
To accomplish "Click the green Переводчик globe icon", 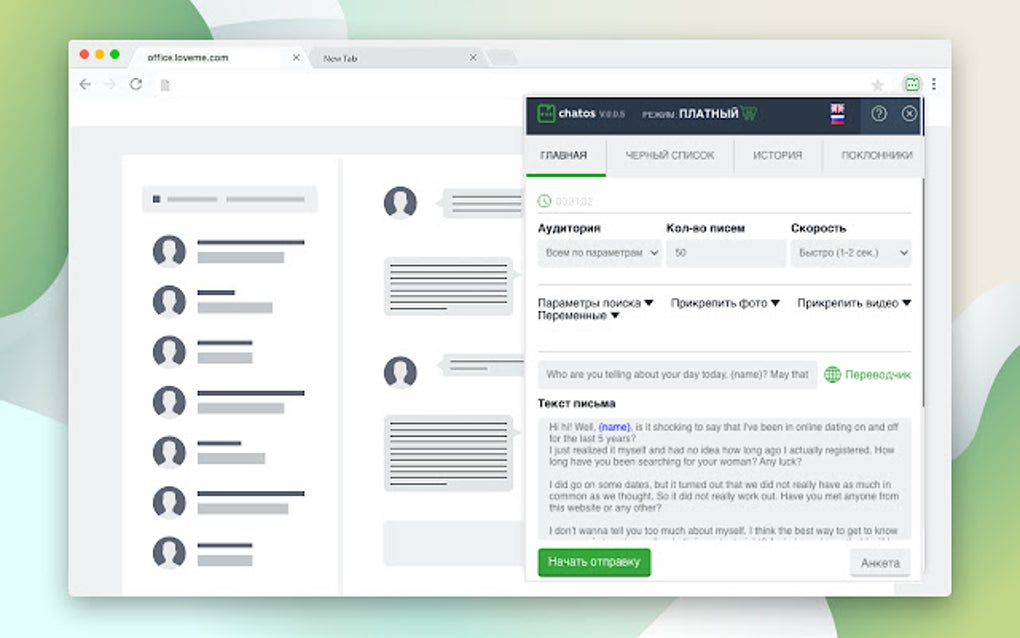I will click(x=833, y=374).
